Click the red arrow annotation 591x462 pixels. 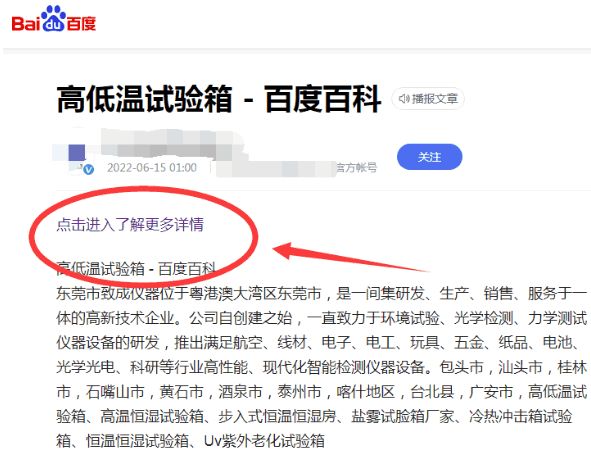pos(351,257)
